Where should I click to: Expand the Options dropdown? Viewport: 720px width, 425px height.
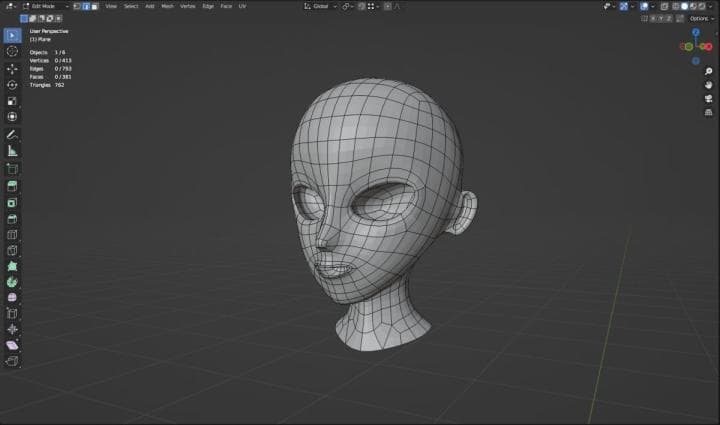tap(700, 18)
